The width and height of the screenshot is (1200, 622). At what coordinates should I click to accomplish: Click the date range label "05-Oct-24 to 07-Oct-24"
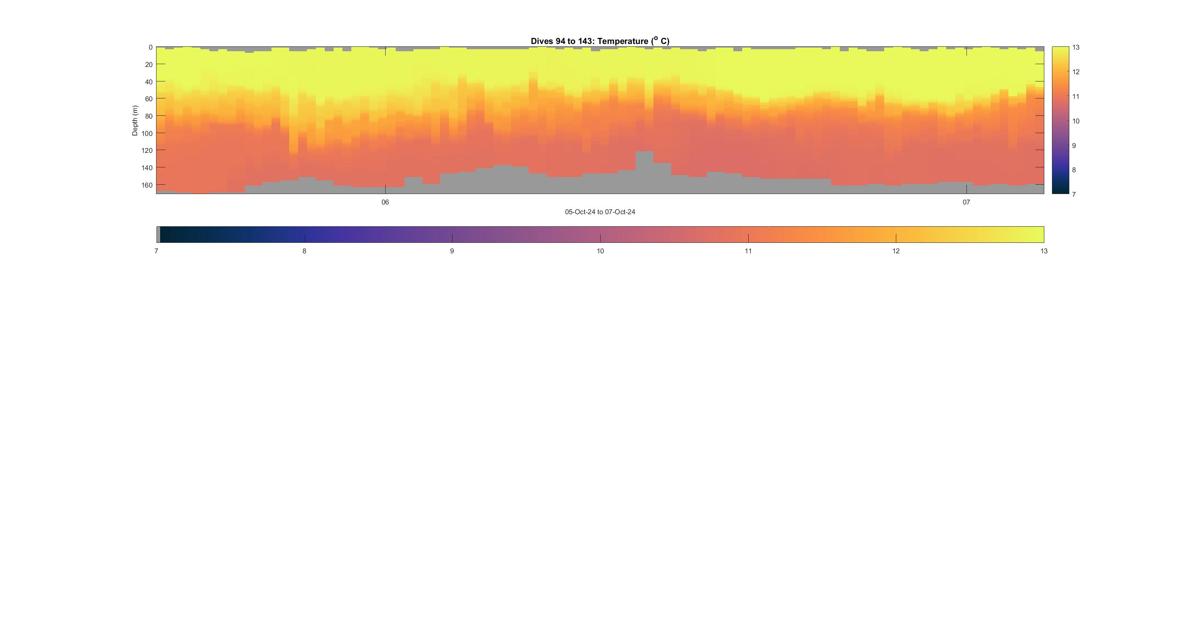point(600,212)
